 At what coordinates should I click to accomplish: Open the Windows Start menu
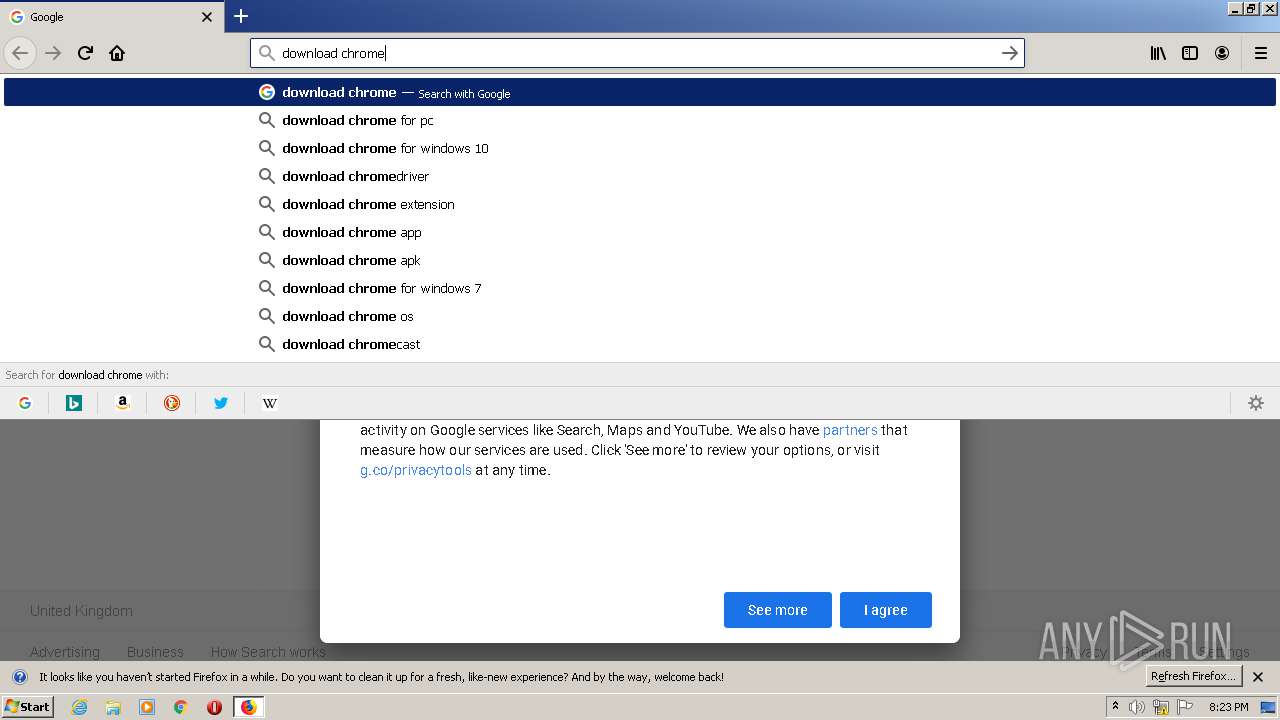[x=28, y=707]
